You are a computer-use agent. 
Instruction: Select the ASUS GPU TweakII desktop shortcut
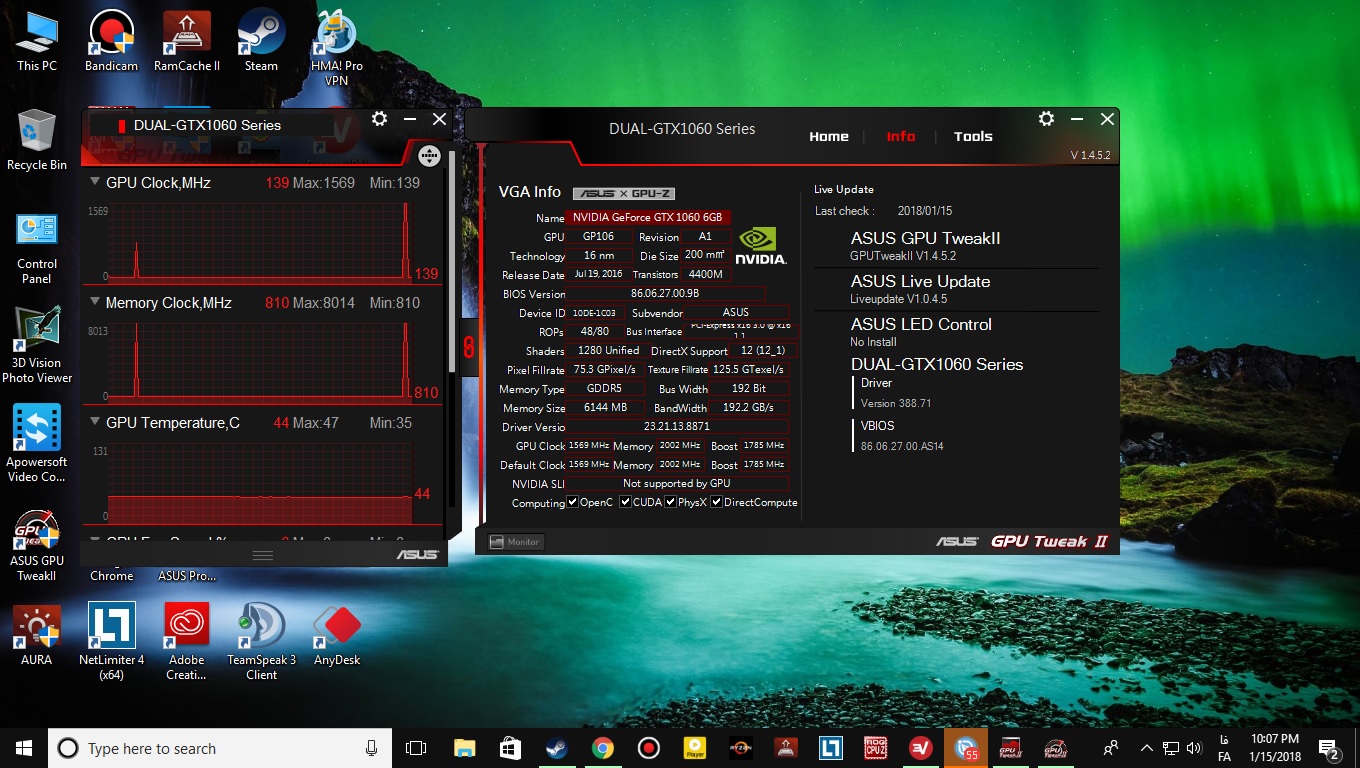(37, 546)
